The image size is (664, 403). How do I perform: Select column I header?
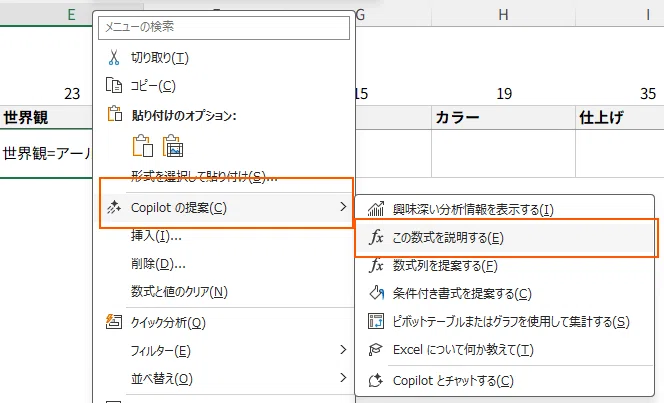point(620,14)
